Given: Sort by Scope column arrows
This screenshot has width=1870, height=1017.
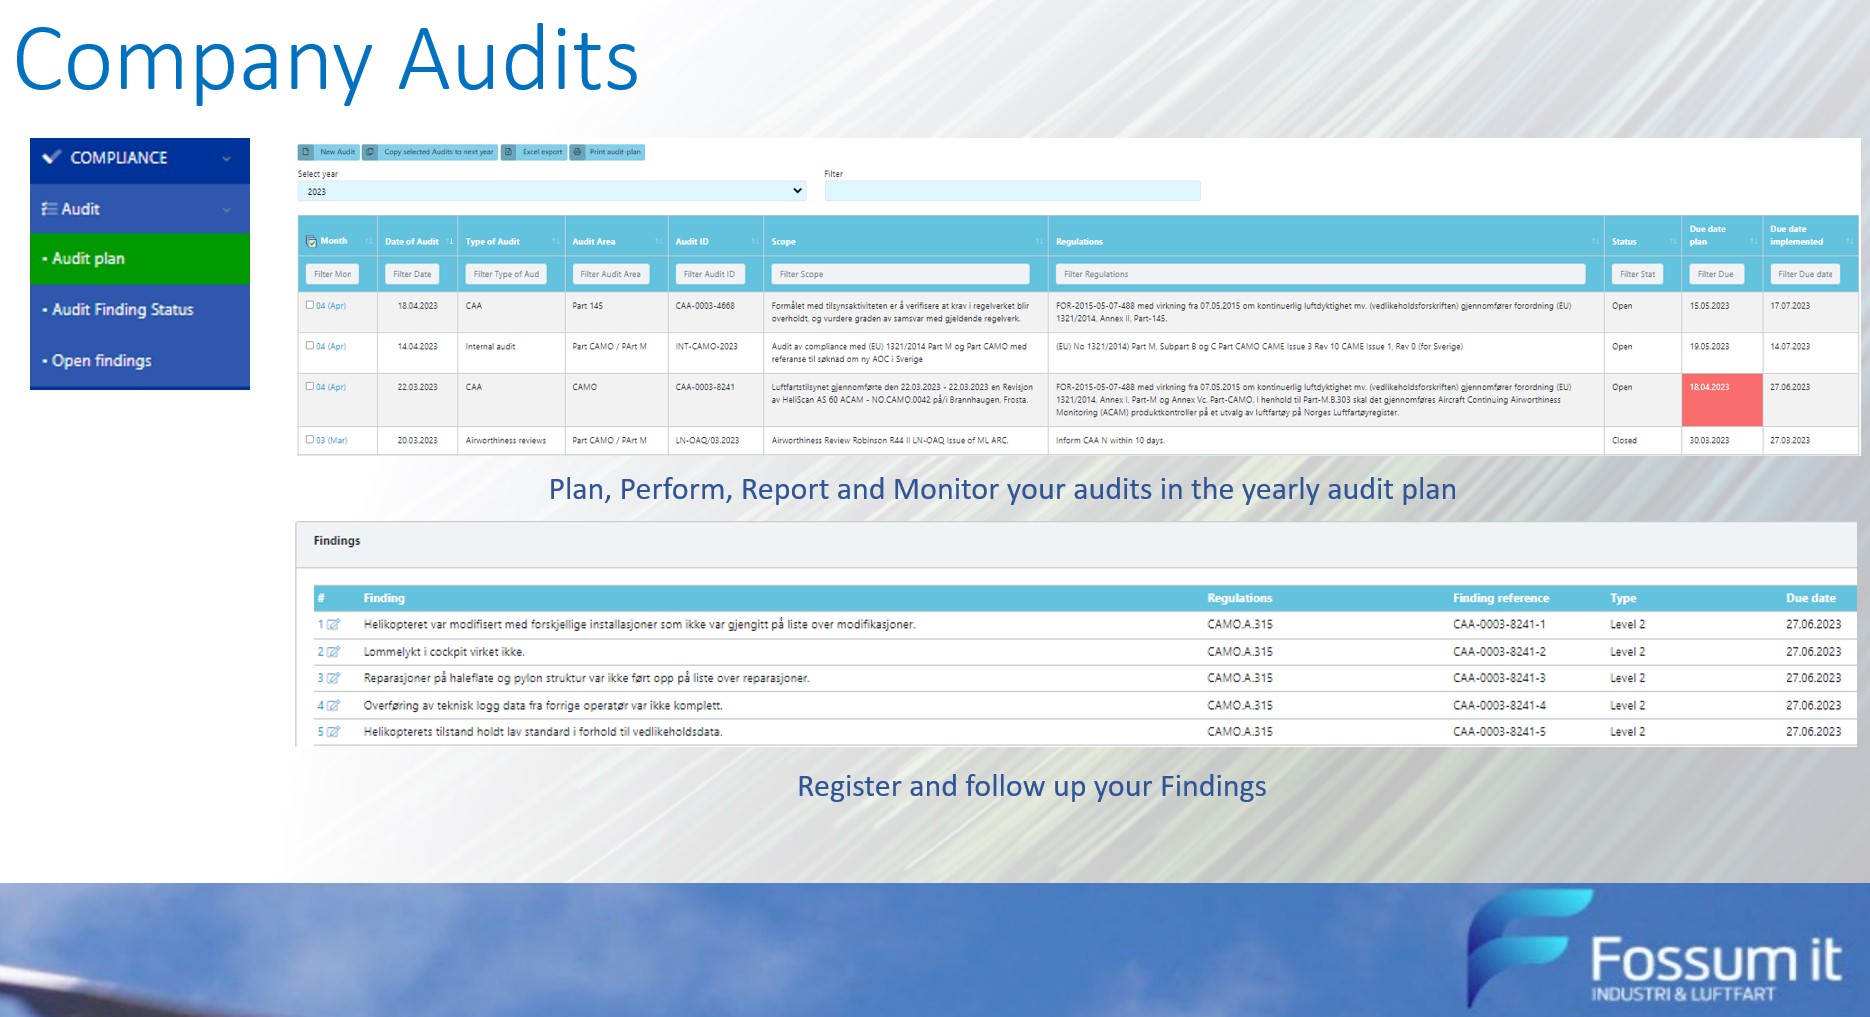Looking at the screenshot, I should [x=1039, y=241].
